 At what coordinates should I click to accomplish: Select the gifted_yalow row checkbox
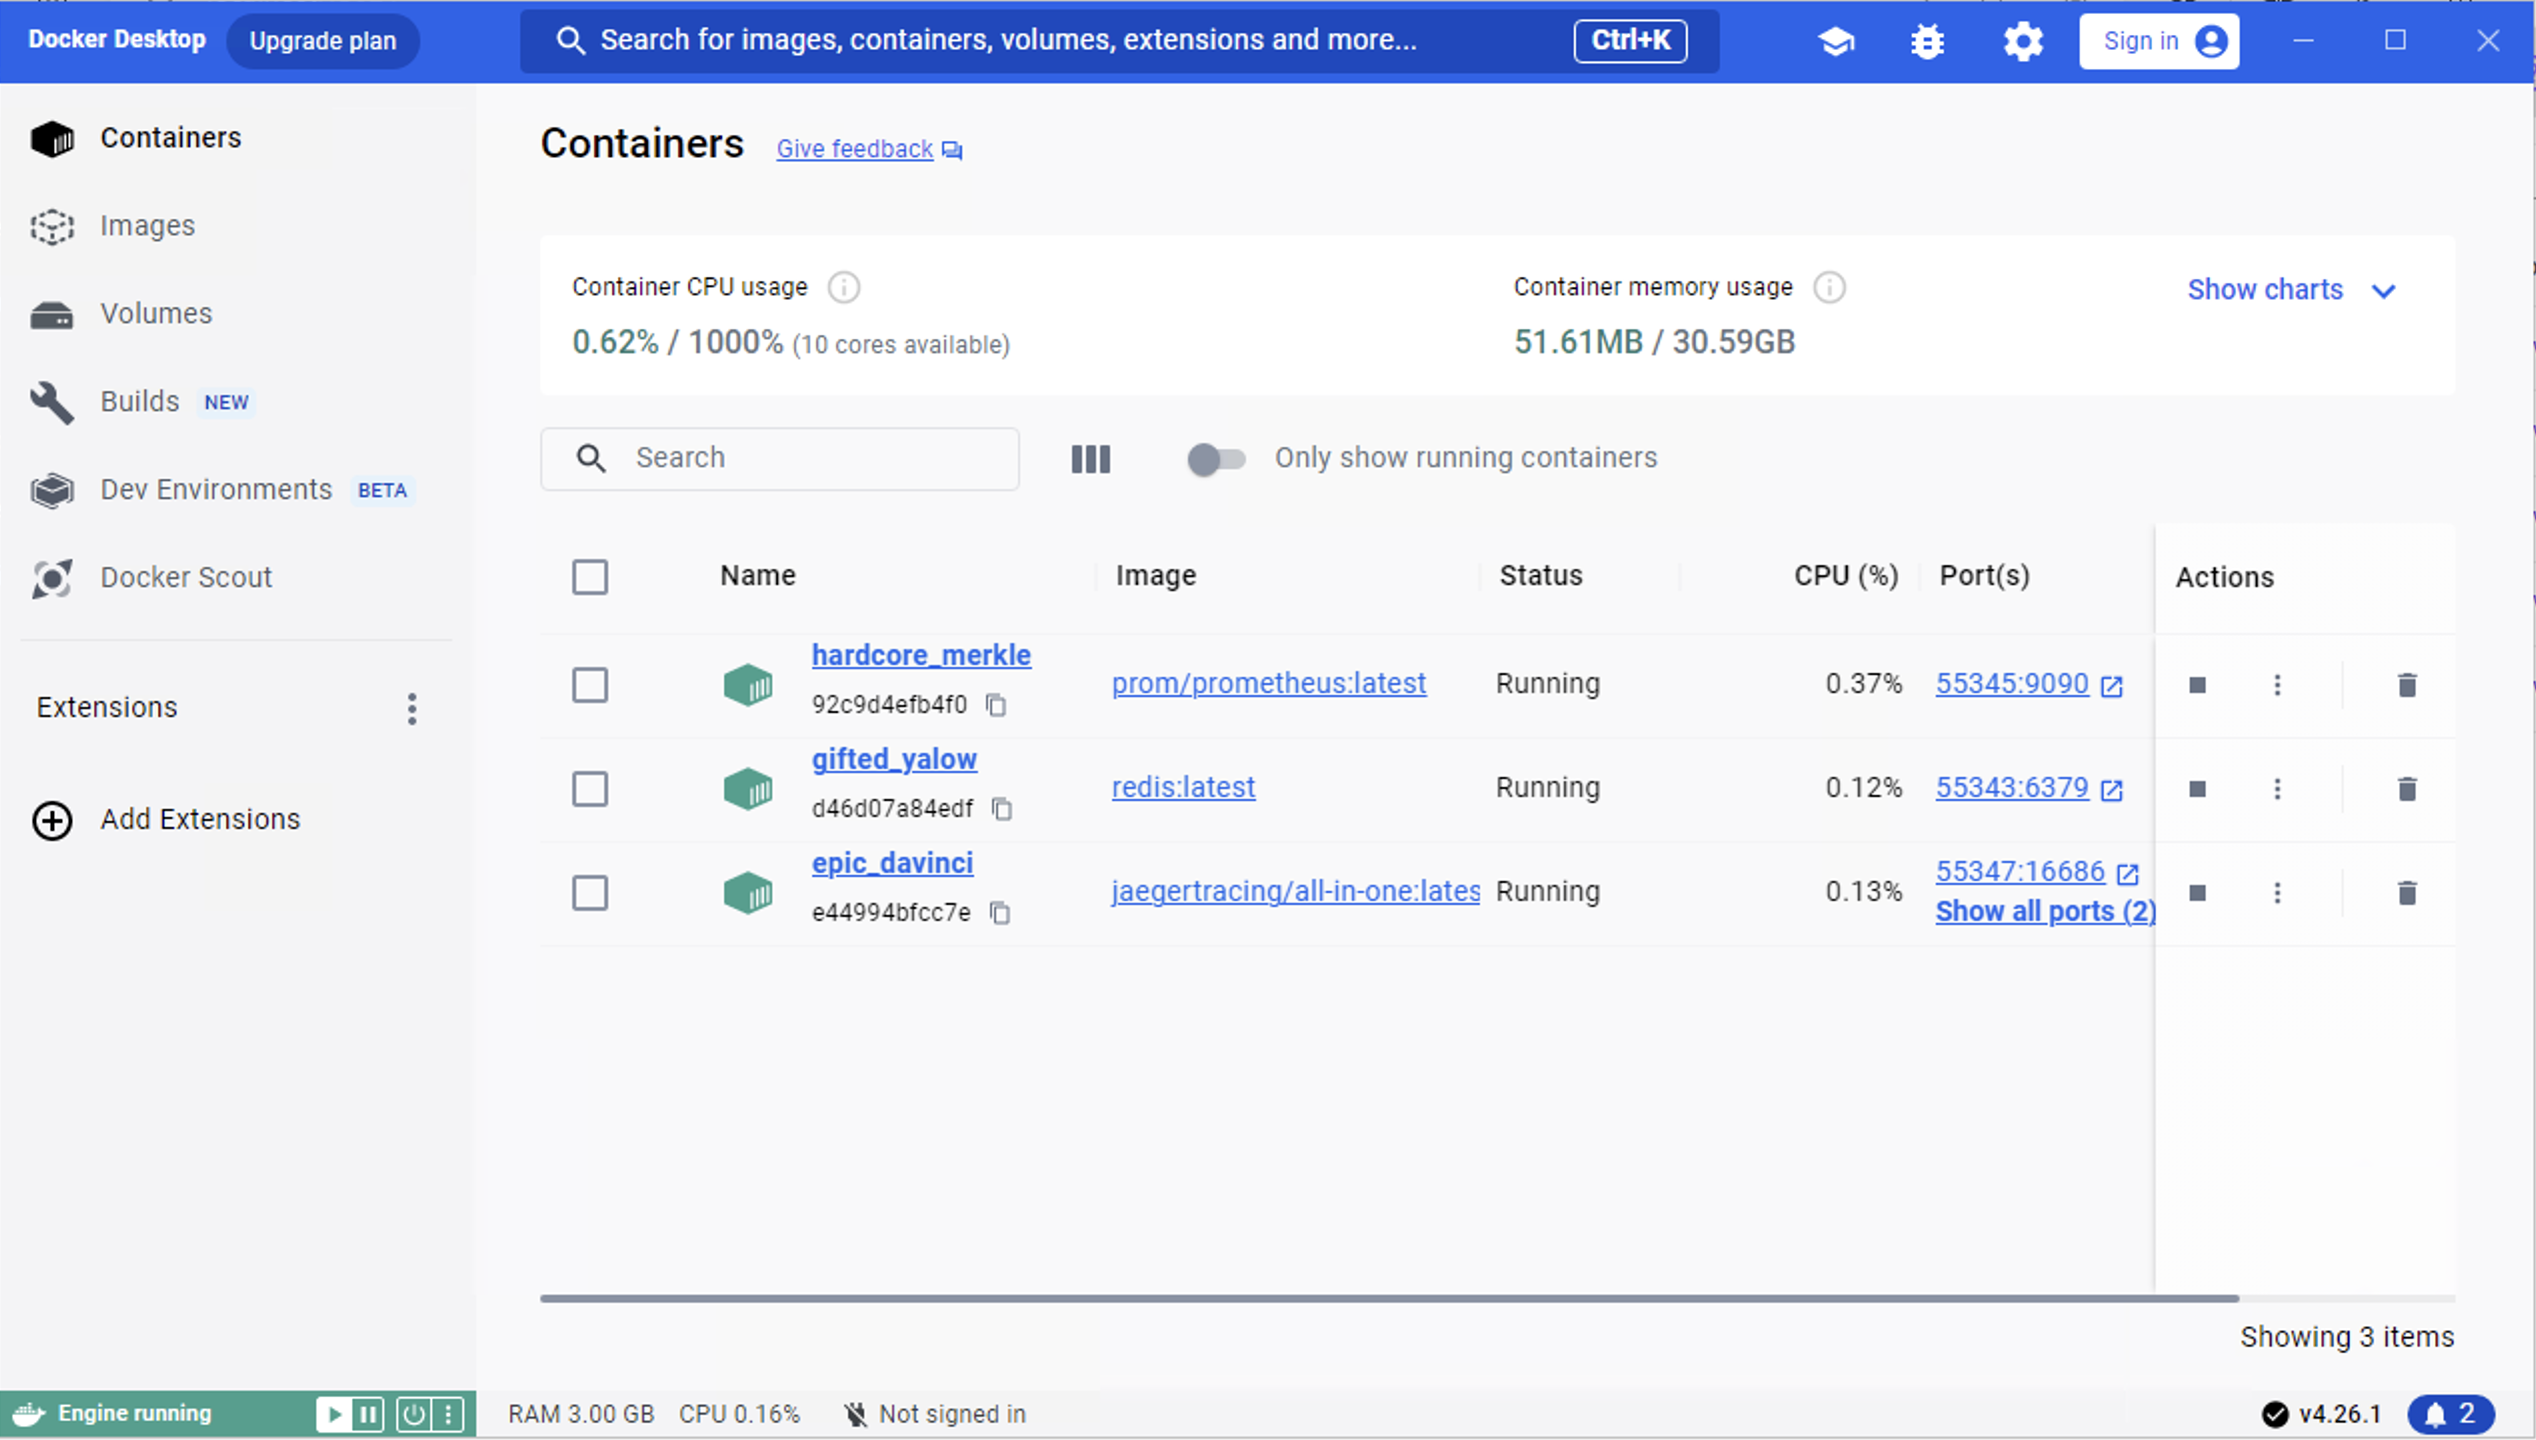point(589,789)
